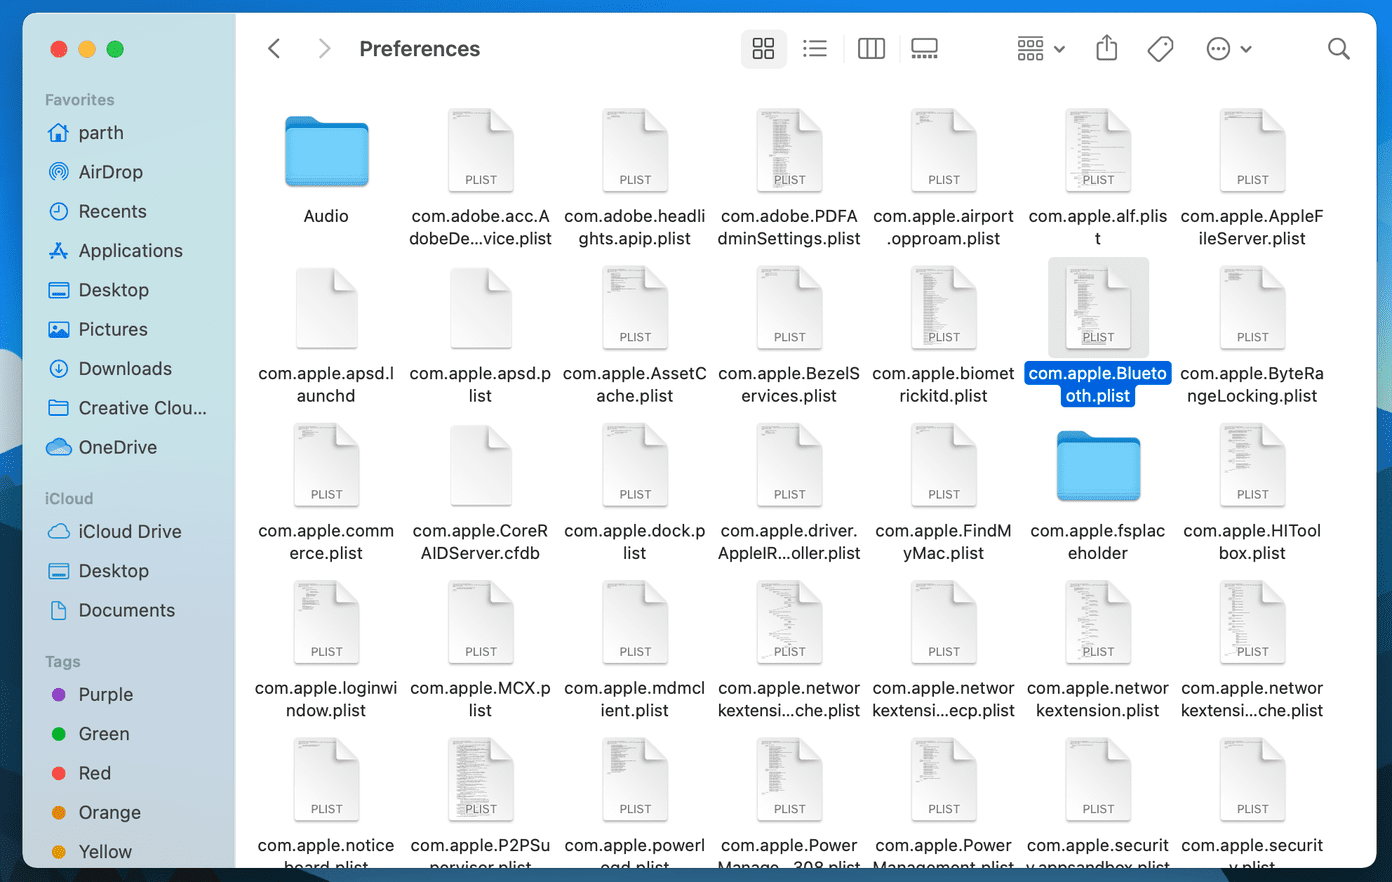Open the Finder search icon
1392x882 pixels.
[1338, 48]
